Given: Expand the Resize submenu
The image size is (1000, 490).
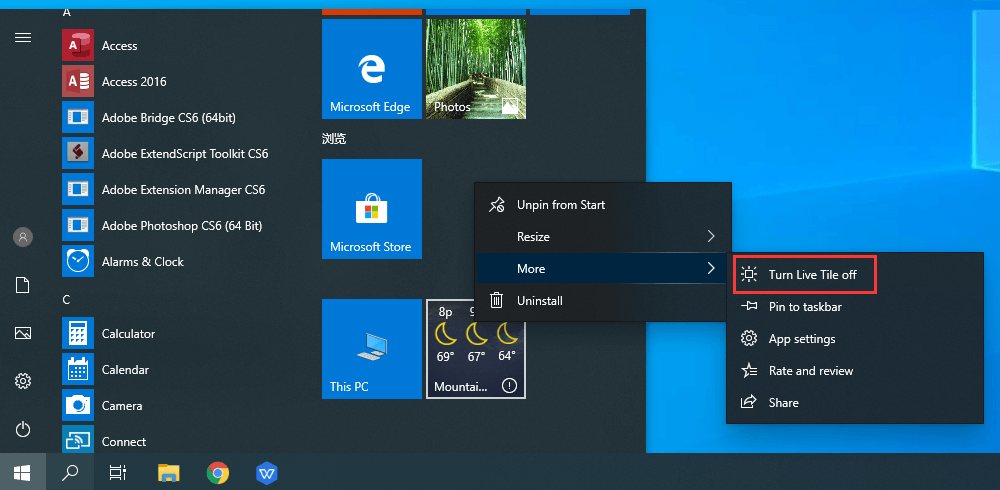Looking at the screenshot, I should [x=603, y=237].
